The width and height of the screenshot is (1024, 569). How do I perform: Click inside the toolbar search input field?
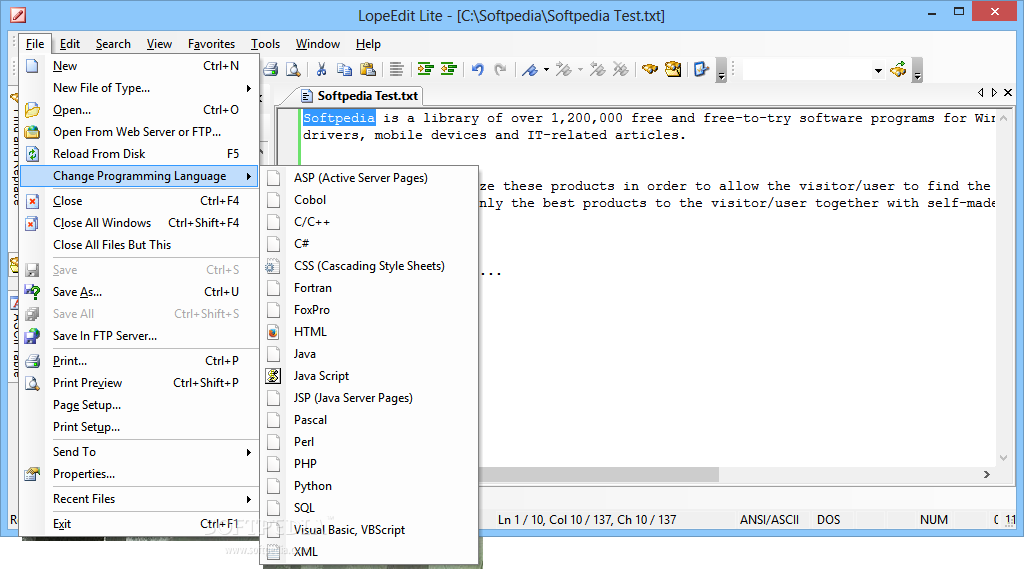[x=807, y=70]
